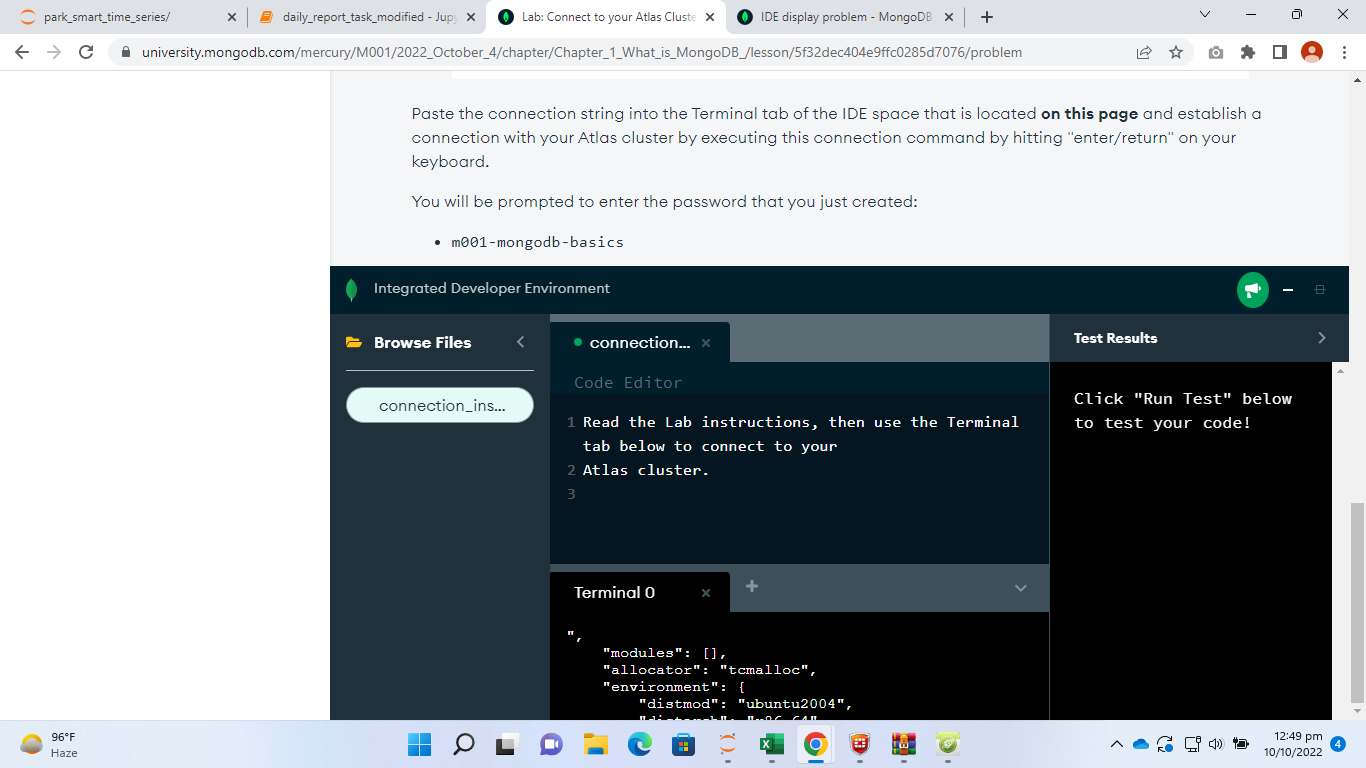Viewport: 1366px width, 768px height.
Task: Share this page icon in address bar
Action: coord(1144,52)
